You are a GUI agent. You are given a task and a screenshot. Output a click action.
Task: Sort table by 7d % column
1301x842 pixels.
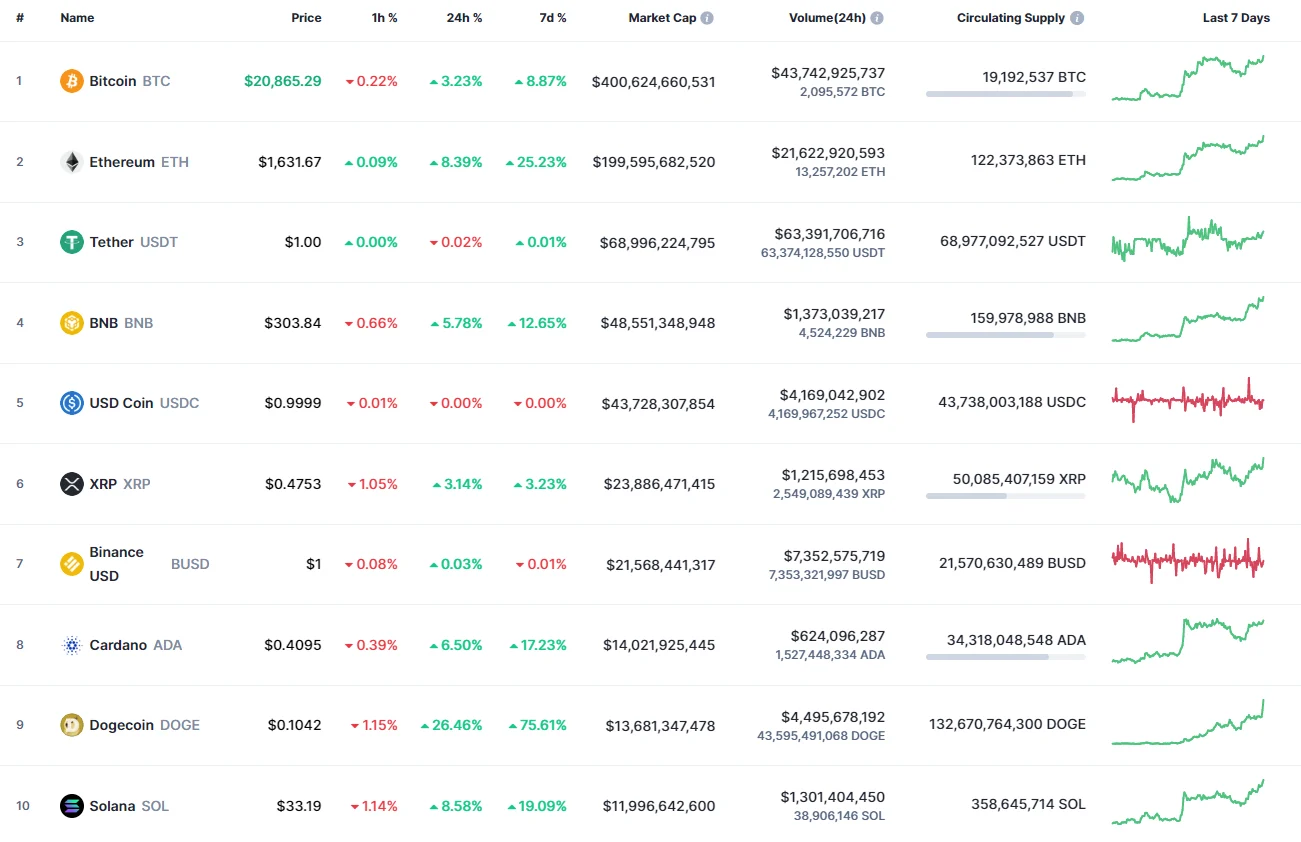pyautogui.click(x=553, y=17)
